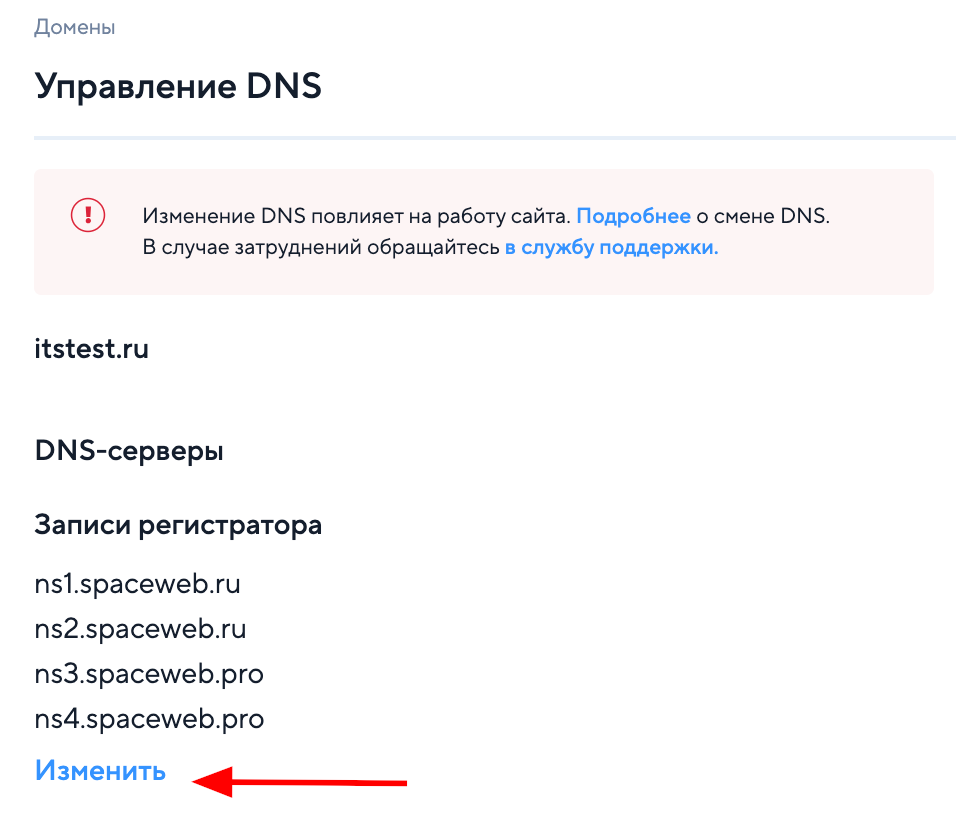This screenshot has width=956, height=836.
Task: Select the ns2.spaceweb.ru record
Action: (x=140, y=629)
